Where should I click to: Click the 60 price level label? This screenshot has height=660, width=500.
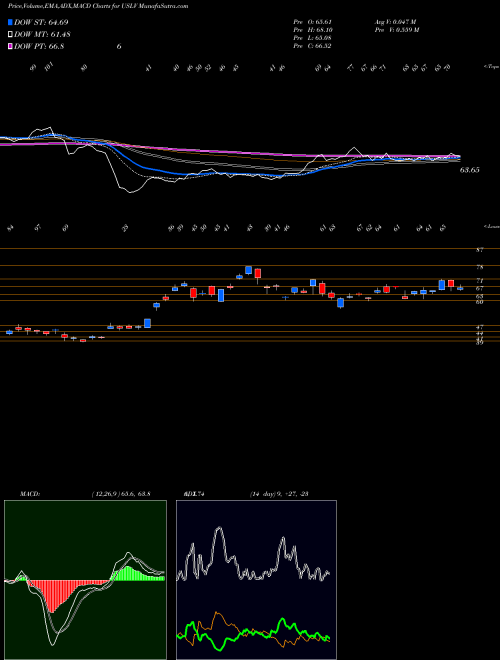pos(479,301)
